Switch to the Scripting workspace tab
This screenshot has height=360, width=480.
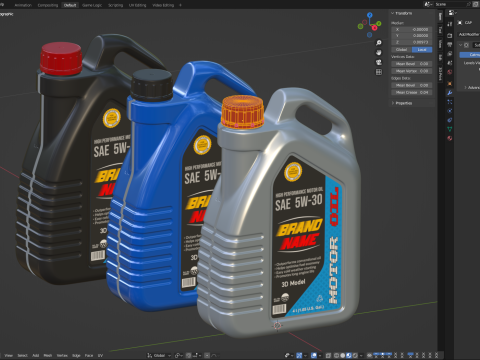pos(115,5)
